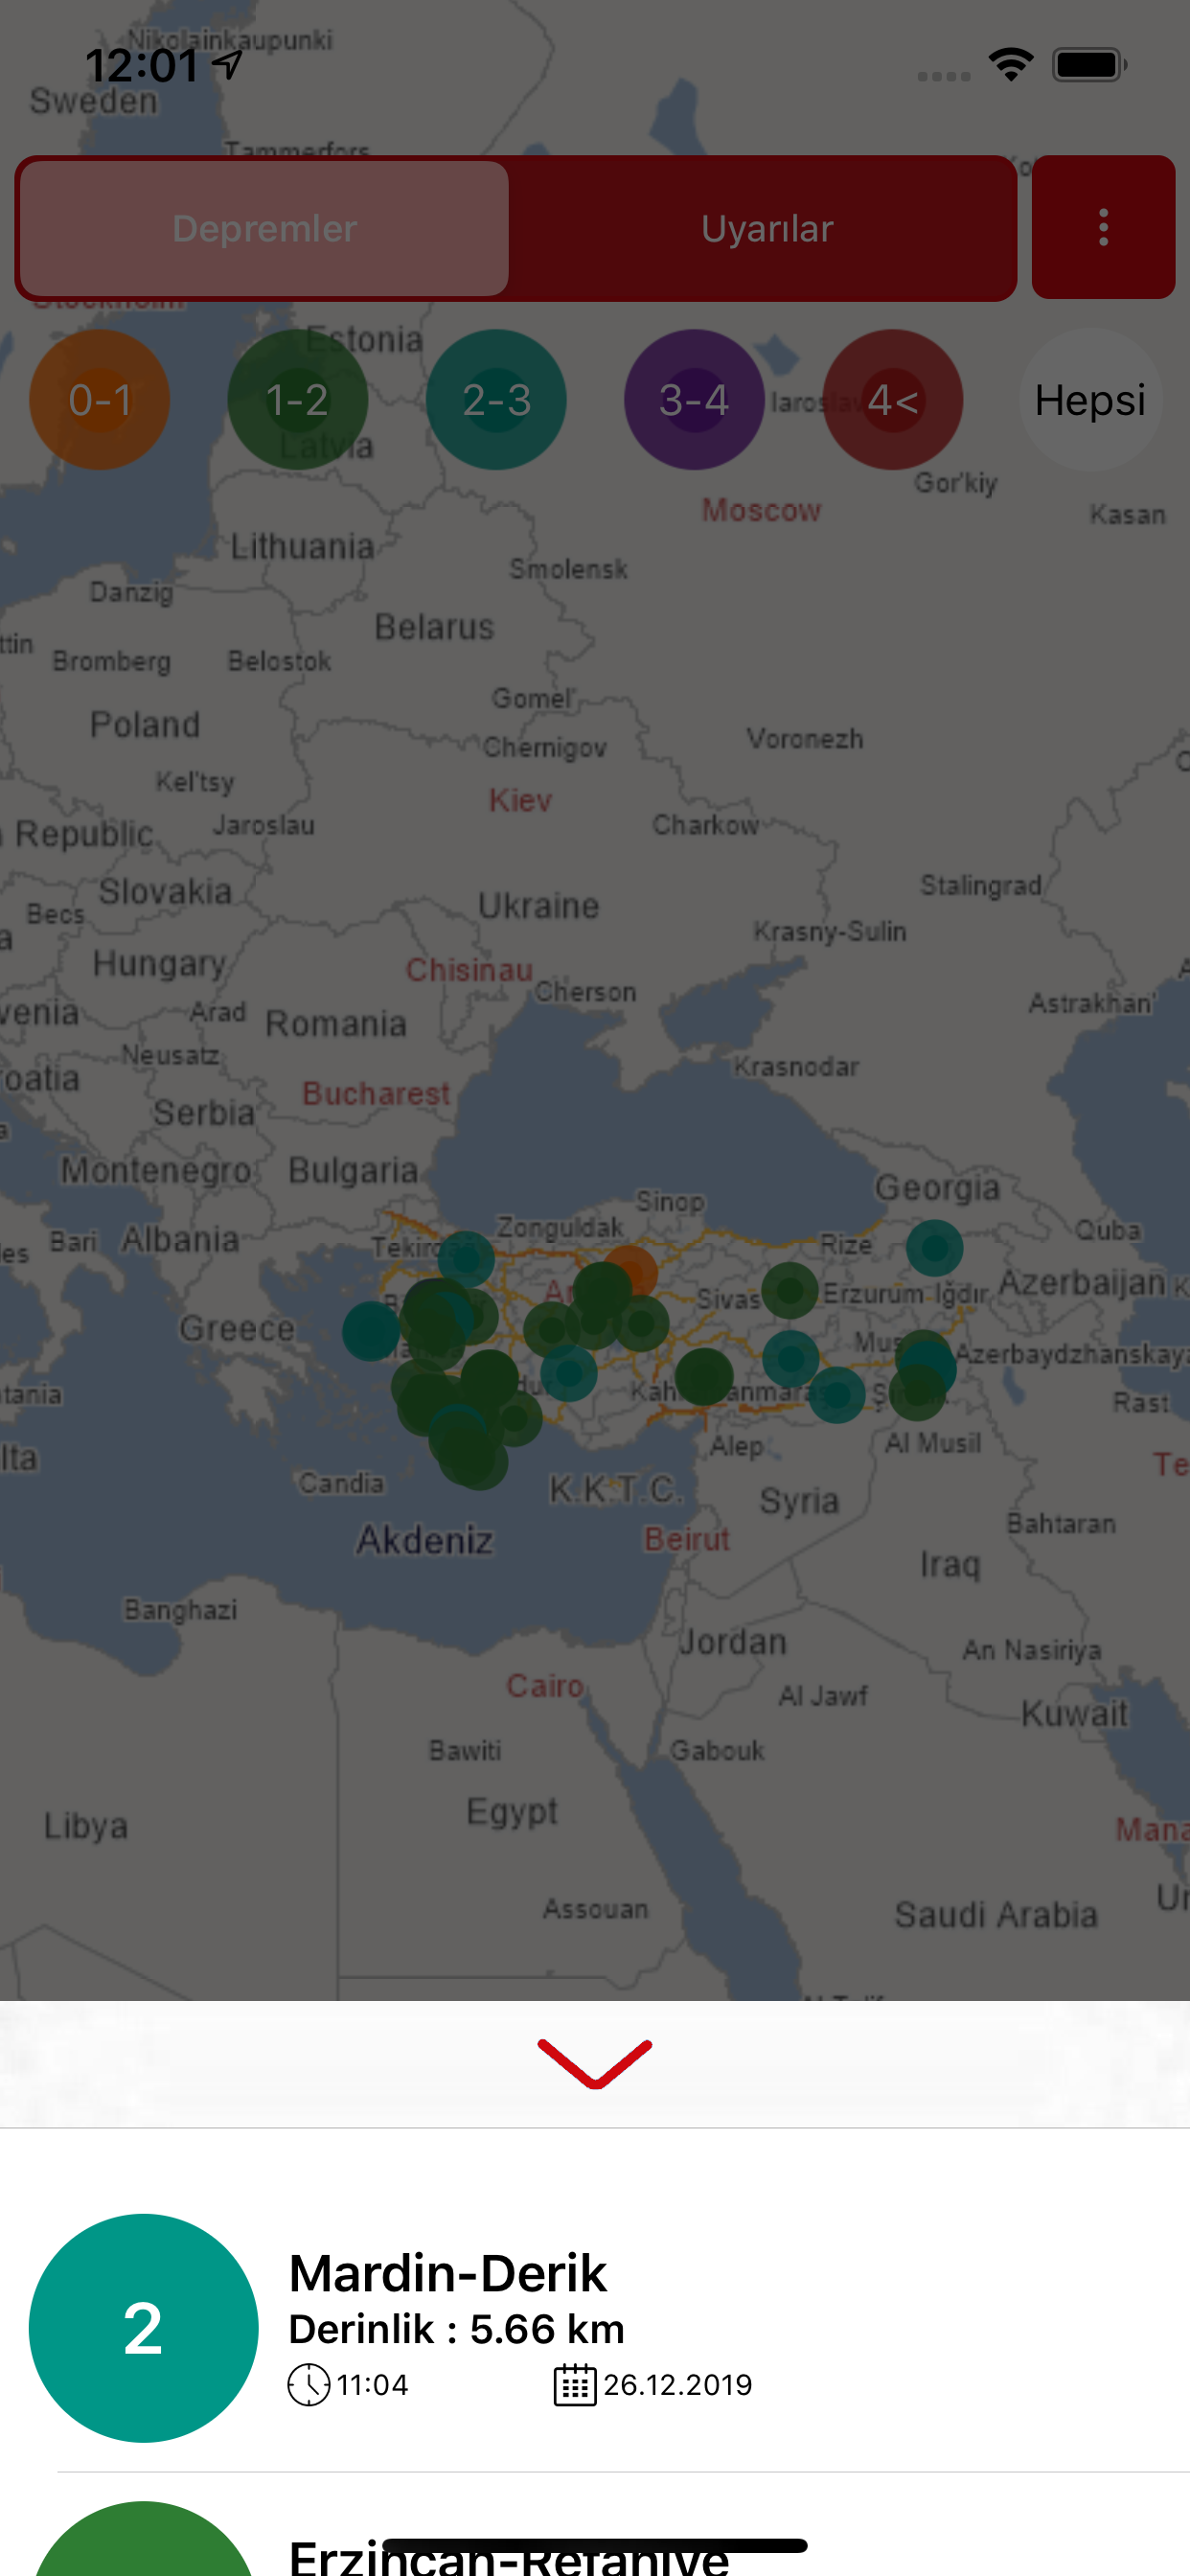Select the Derinlik : 5.66 km text

[456, 2329]
